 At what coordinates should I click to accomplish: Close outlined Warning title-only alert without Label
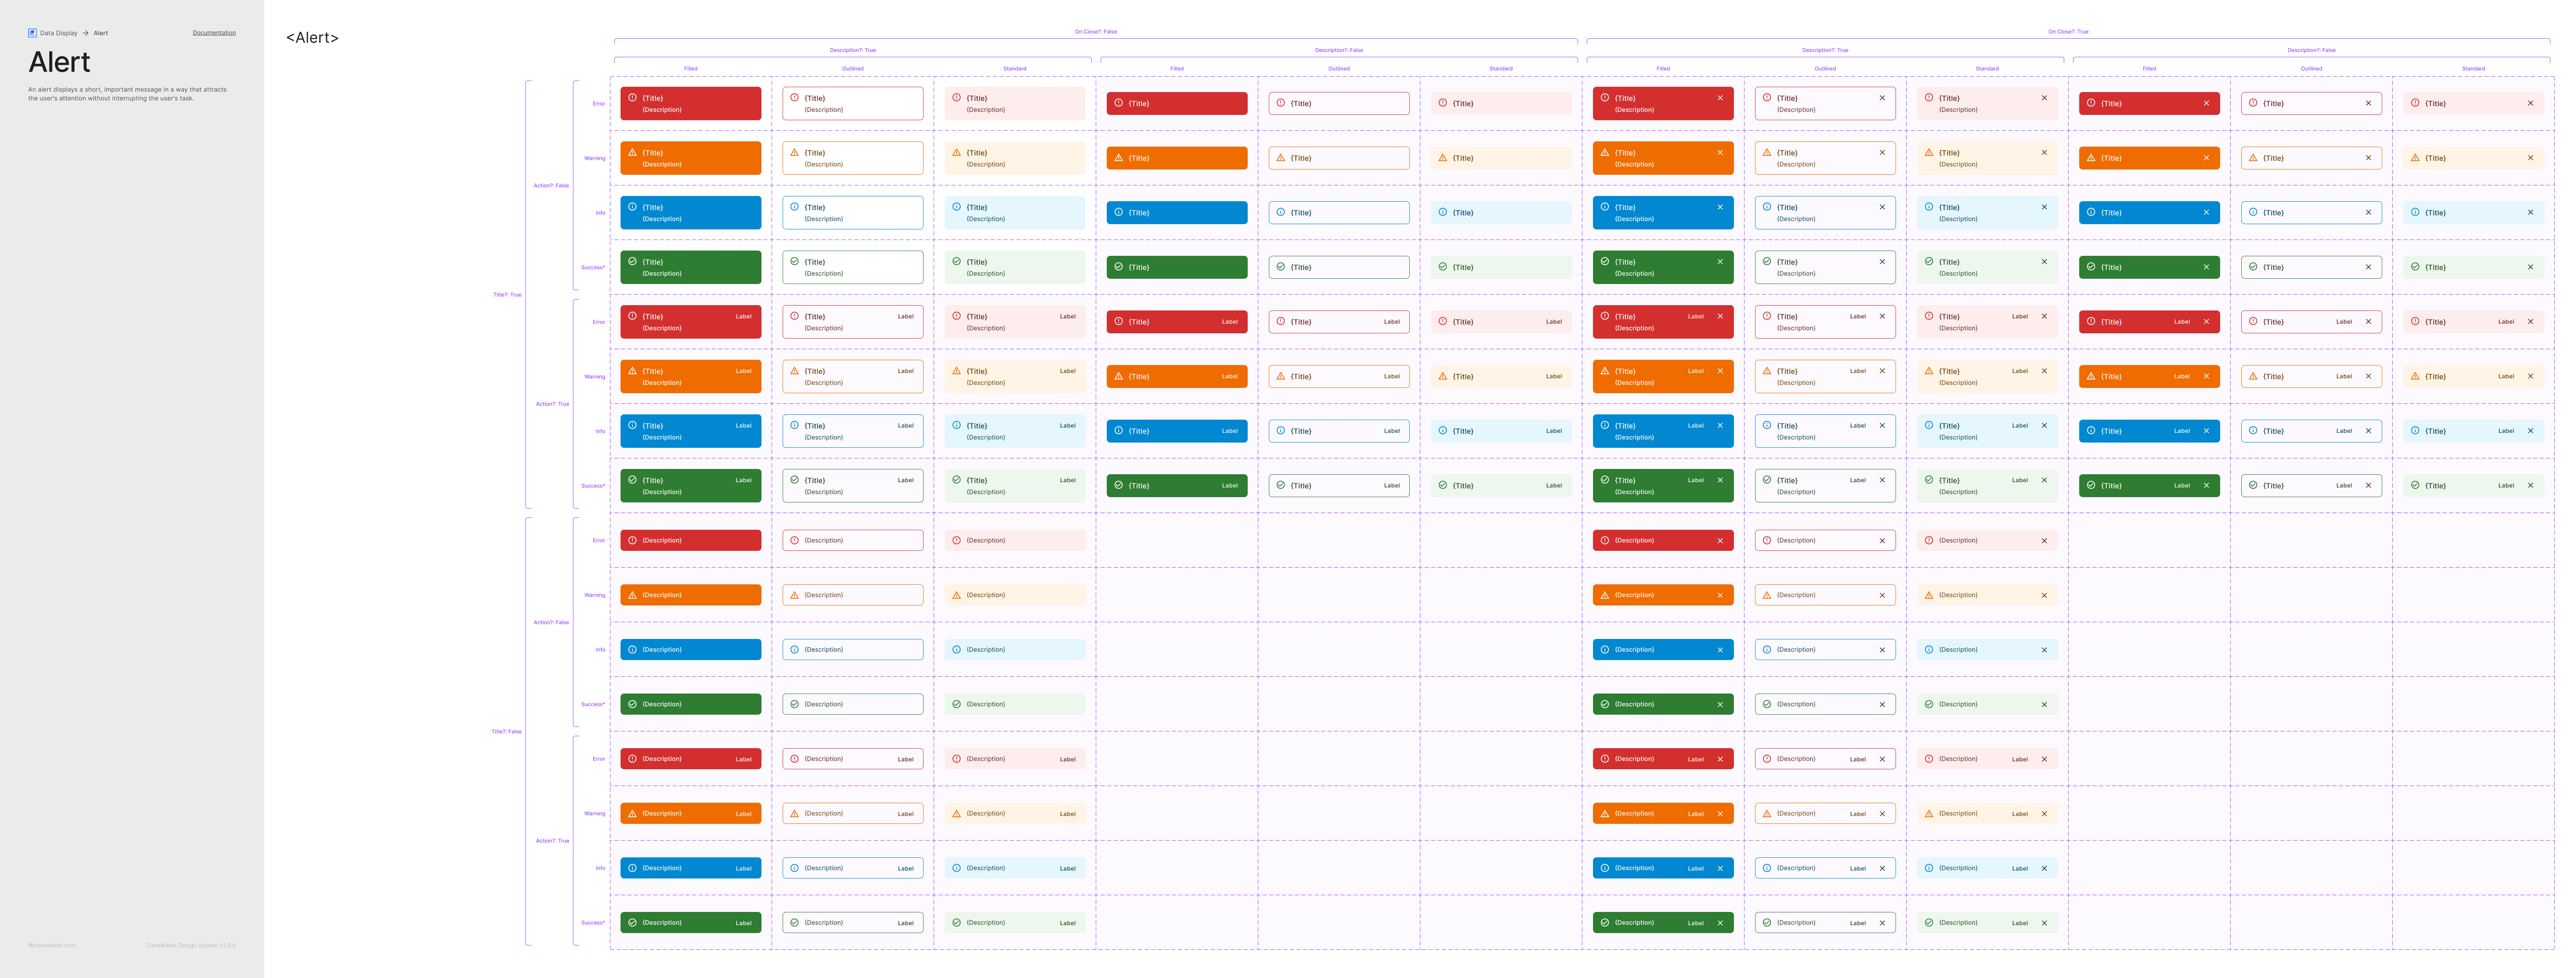click(x=2368, y=158)
